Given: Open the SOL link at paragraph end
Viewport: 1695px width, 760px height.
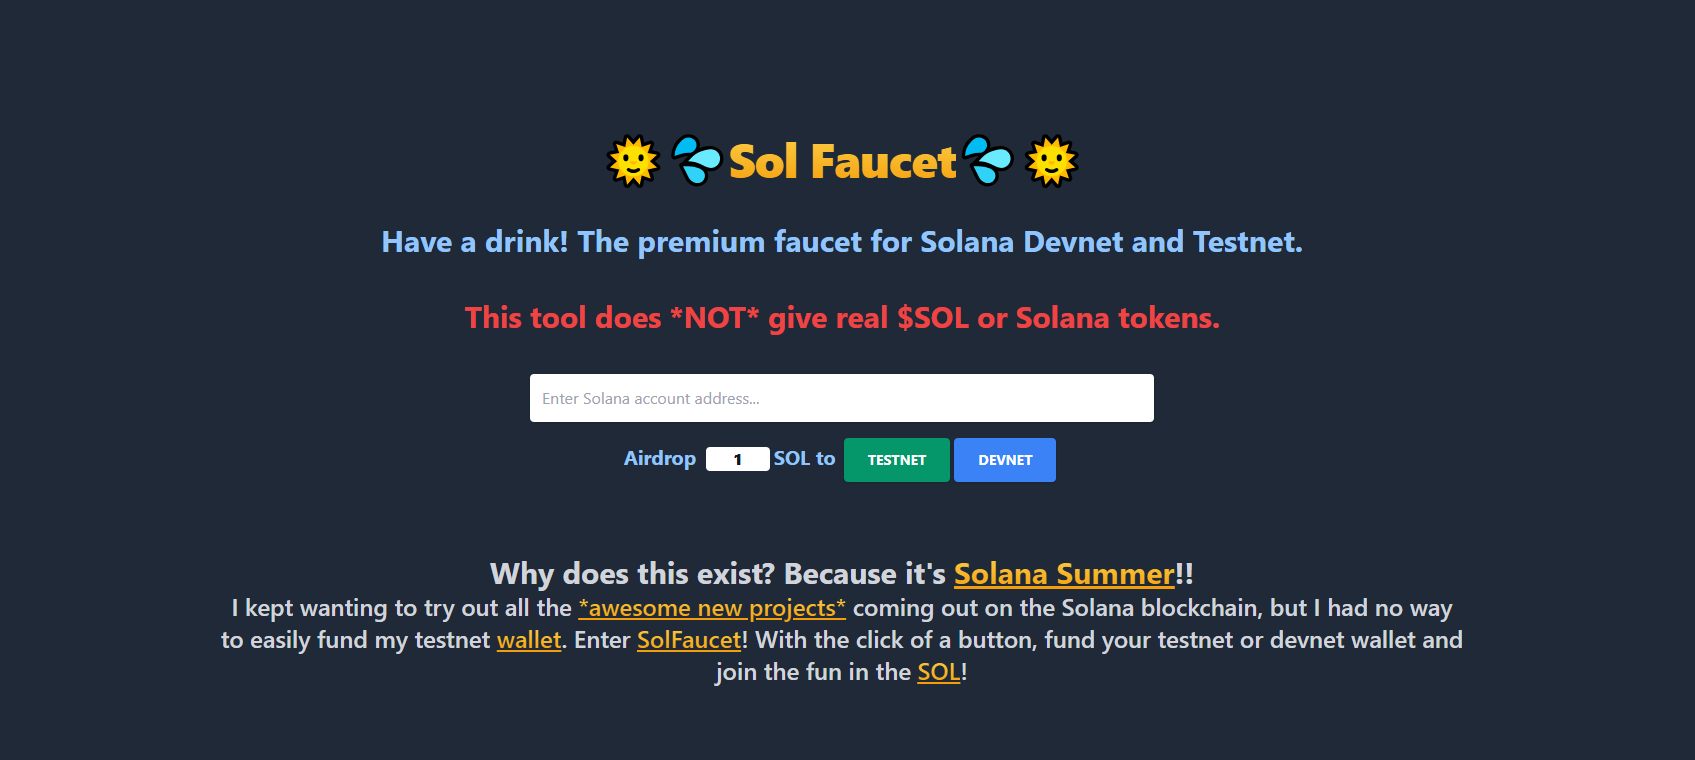Looking at the screenshot, I should coord(938,672).
